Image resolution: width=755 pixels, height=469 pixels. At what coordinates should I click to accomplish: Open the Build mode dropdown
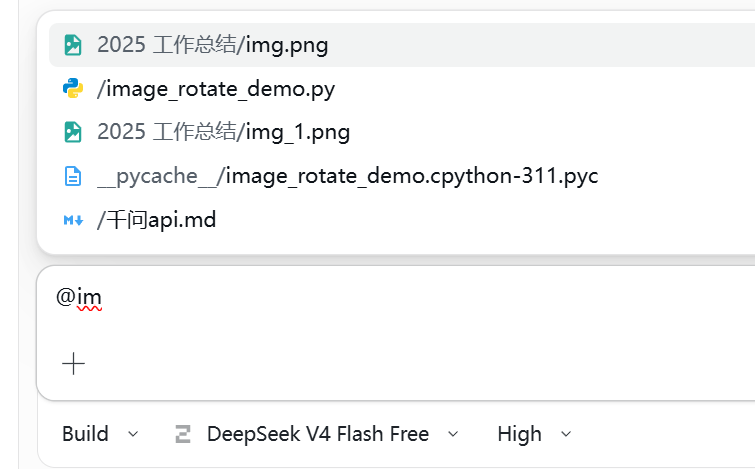[100, 434]
